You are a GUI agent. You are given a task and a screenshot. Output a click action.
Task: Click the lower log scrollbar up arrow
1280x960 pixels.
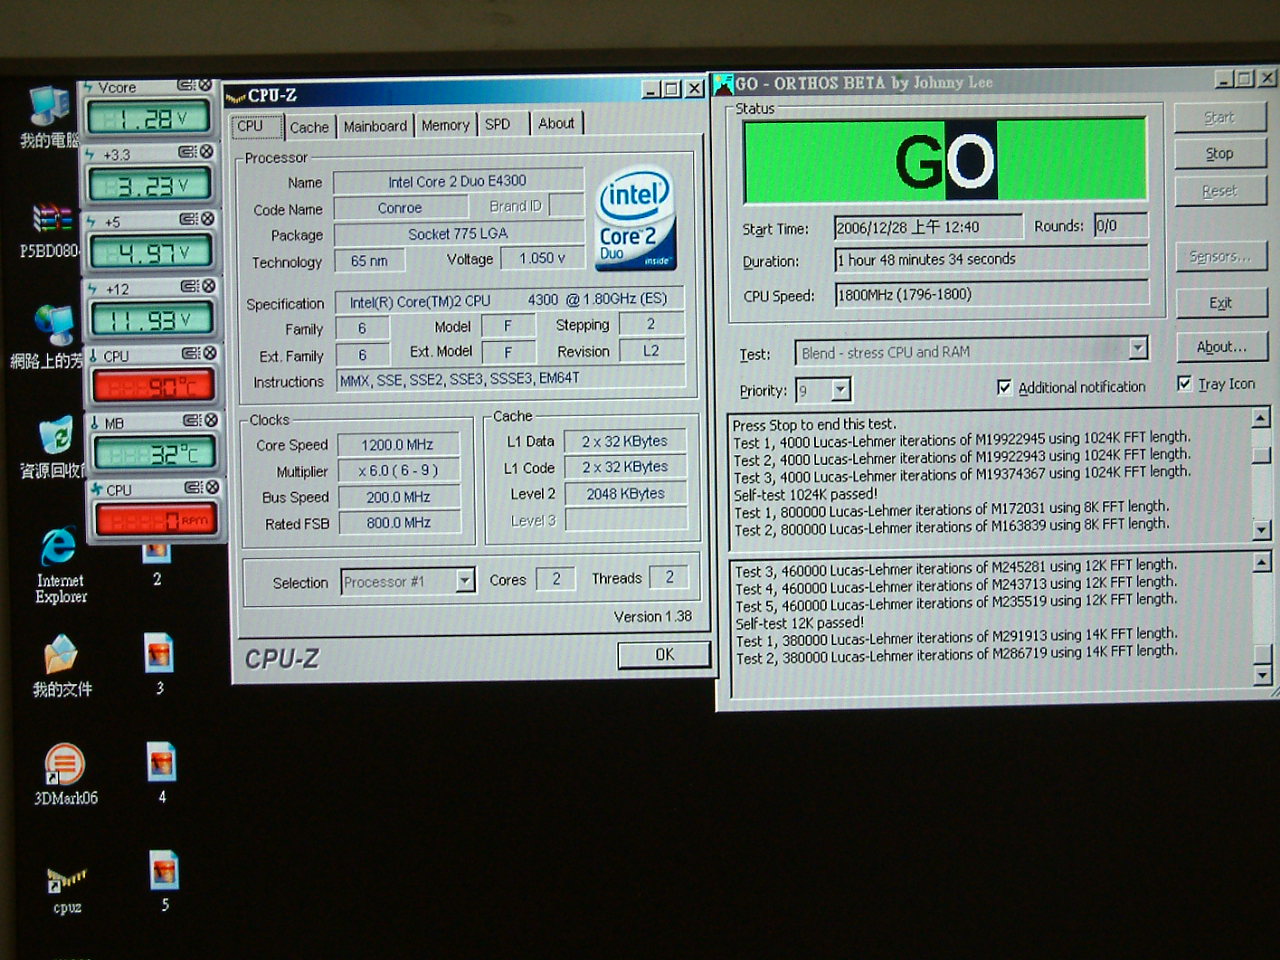click(1262, 563)
